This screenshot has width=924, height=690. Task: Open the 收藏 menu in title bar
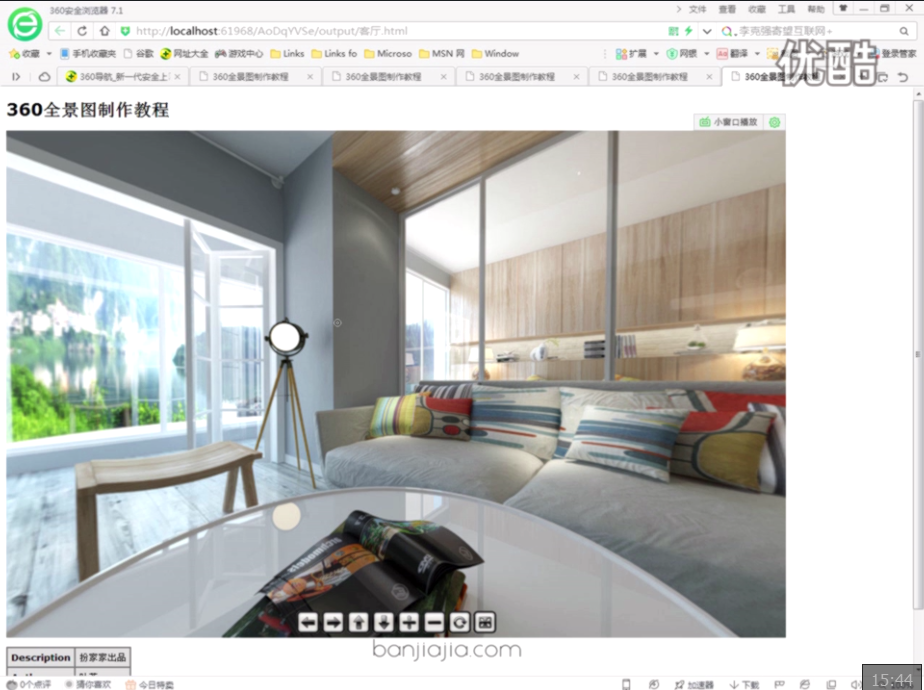pos(756,9)
